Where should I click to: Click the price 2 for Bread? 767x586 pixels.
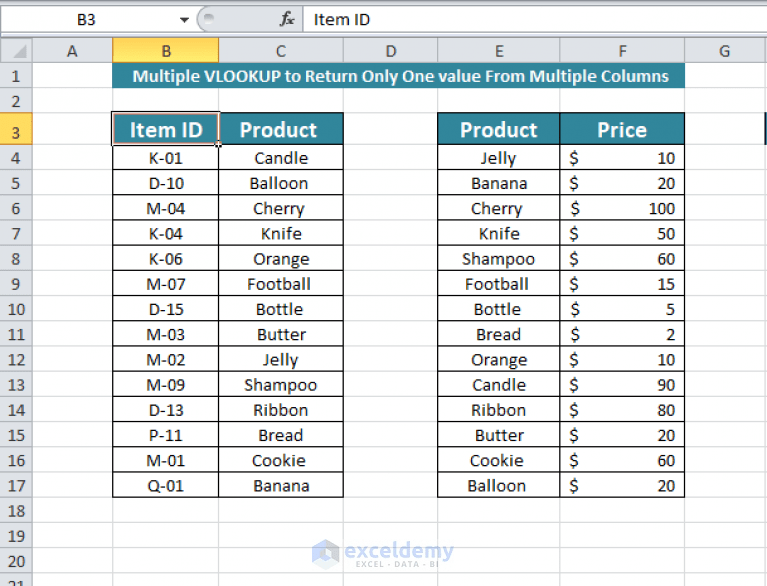622,334
